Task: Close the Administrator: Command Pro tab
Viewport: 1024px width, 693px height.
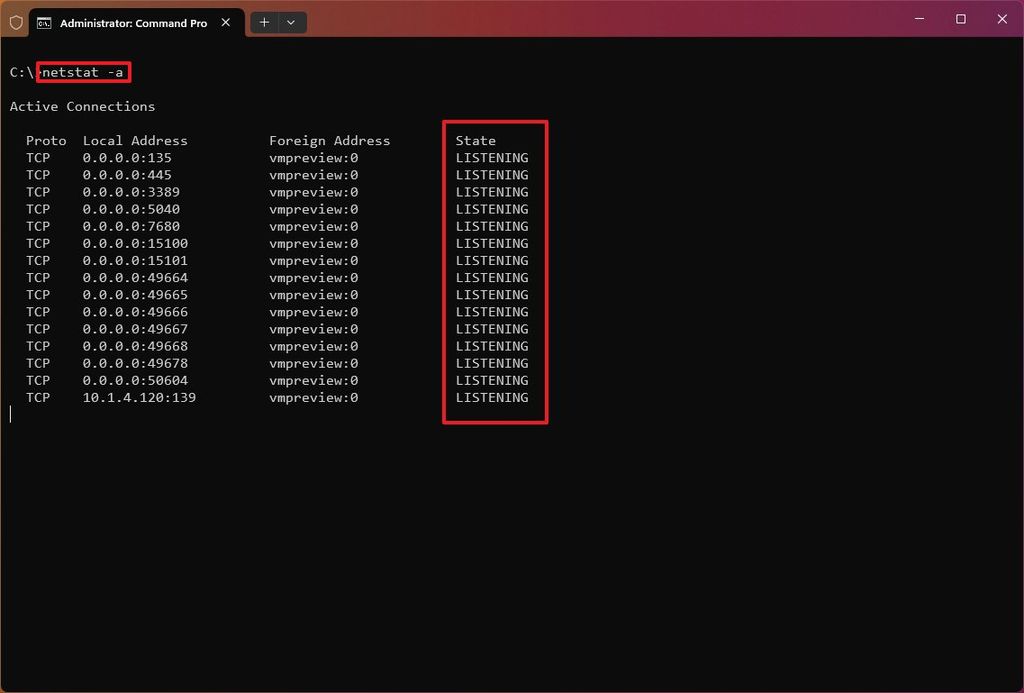Action: [x=225, y=21]
